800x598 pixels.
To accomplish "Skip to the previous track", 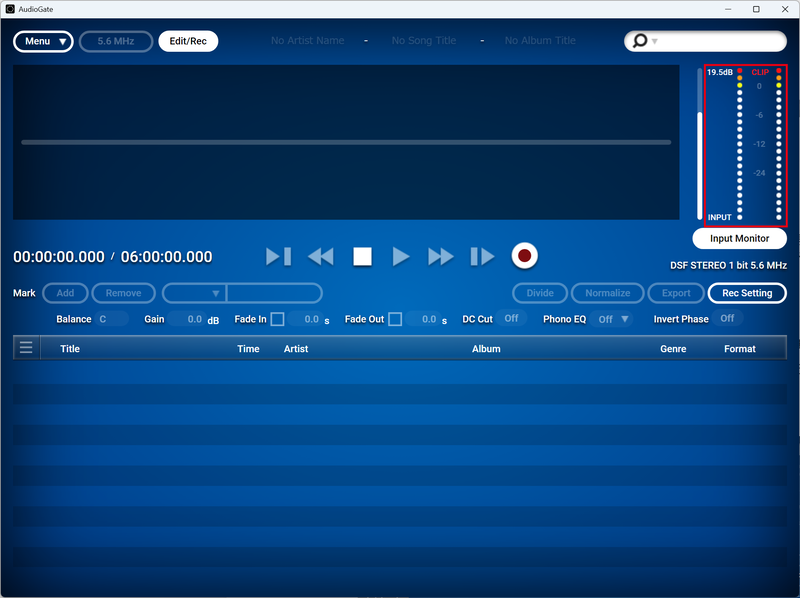I will (x=279, y=256).
